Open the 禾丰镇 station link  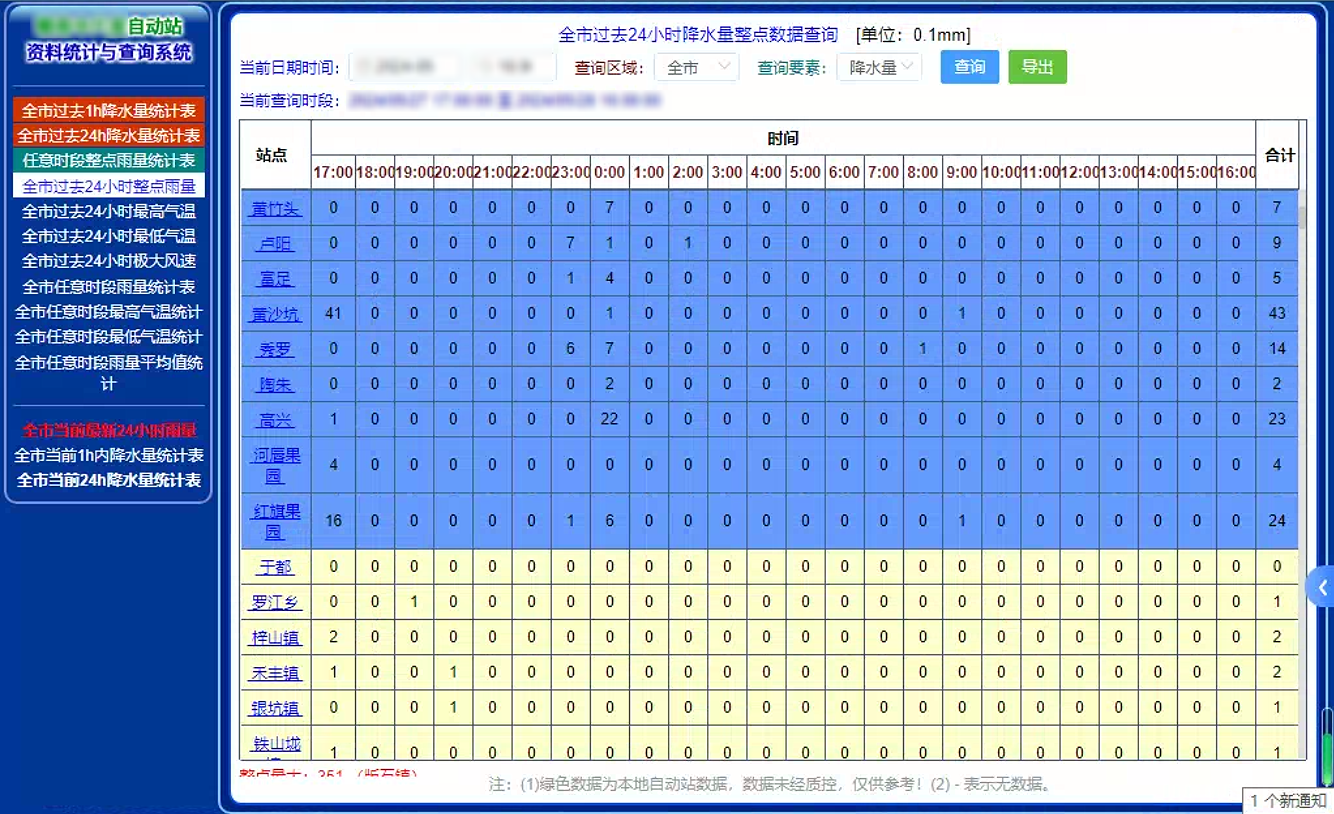click(275, 673)
